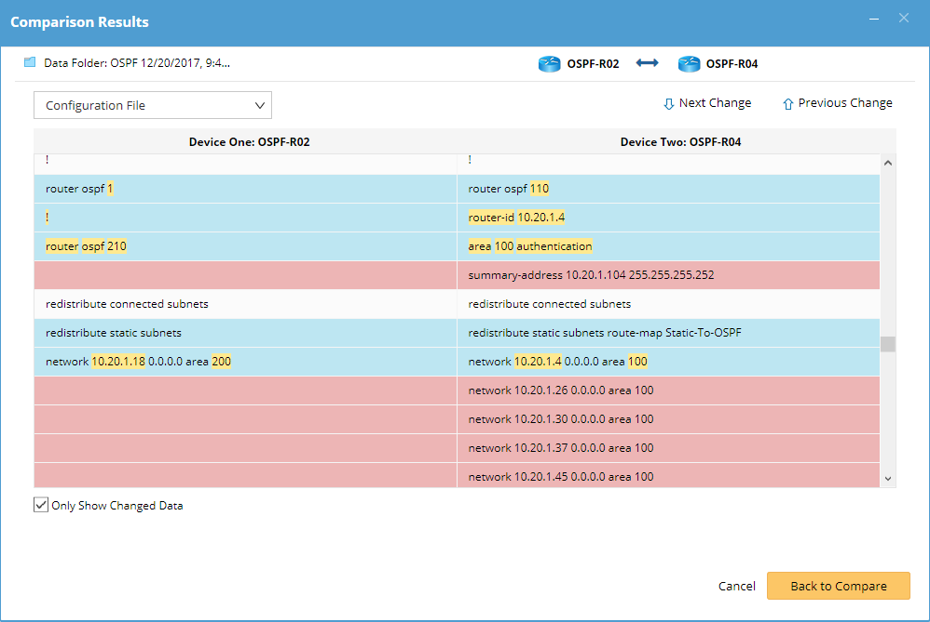Click the OSPF-R04 router device icon
This screenshot has height=622, width=930.
[x=689, y=63]
